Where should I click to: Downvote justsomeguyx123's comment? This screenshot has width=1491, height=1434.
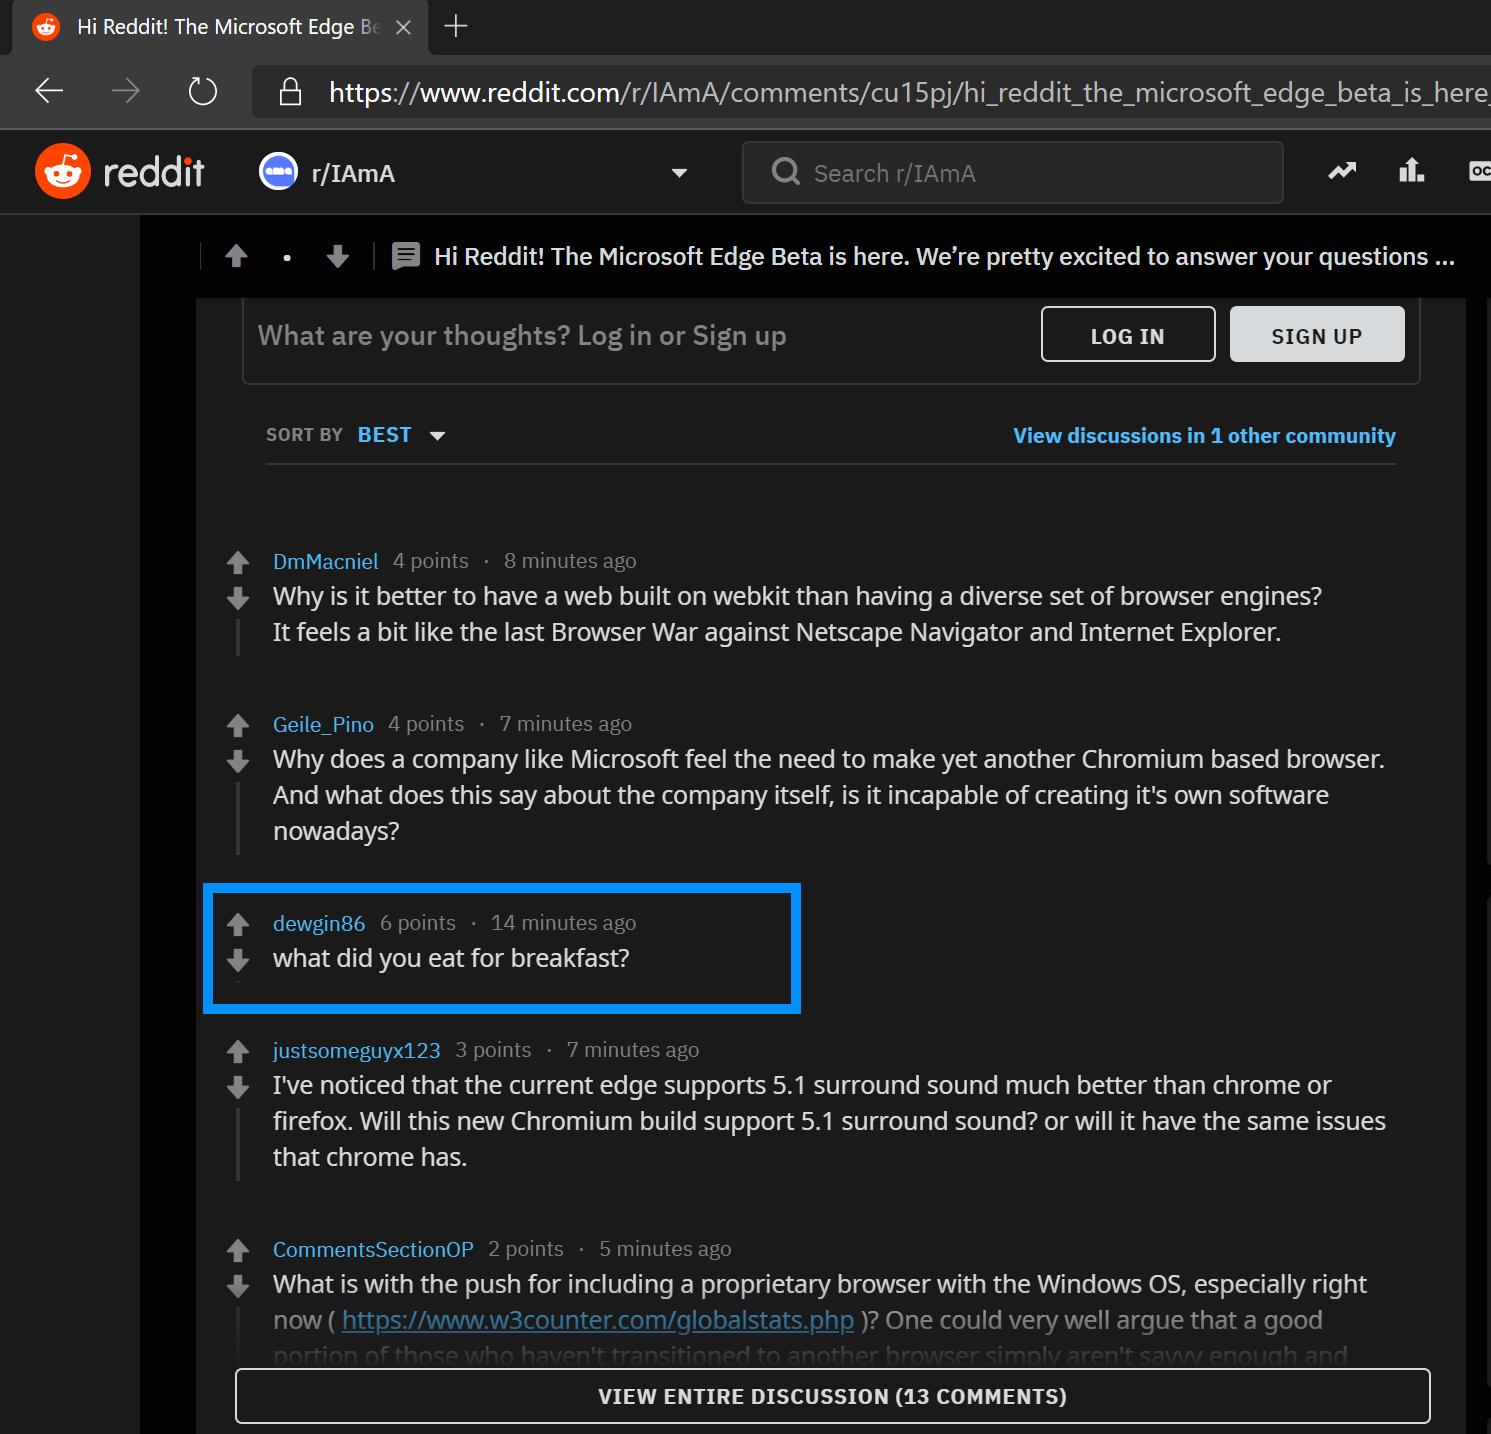pyautogui.click(x=237, y=1087)
